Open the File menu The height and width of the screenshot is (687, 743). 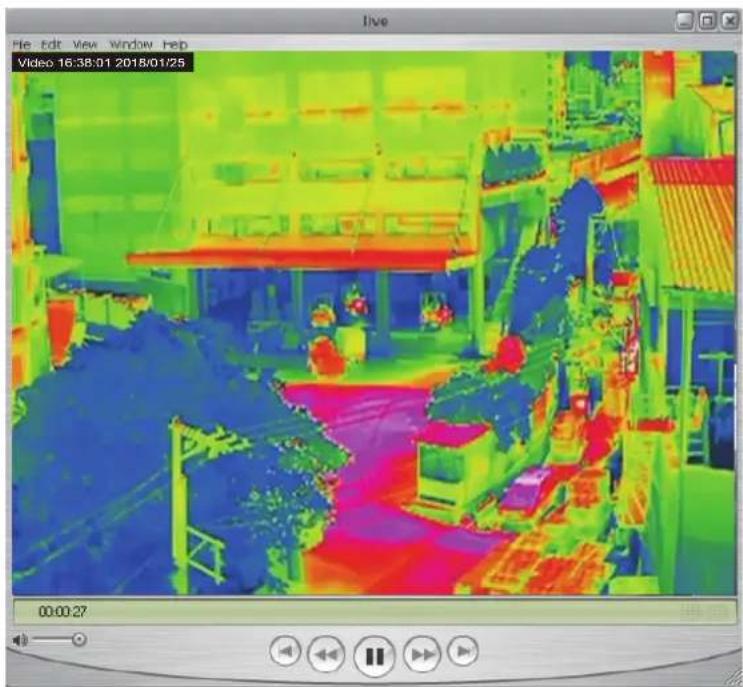pyautogui.click(x=21, y=45)
